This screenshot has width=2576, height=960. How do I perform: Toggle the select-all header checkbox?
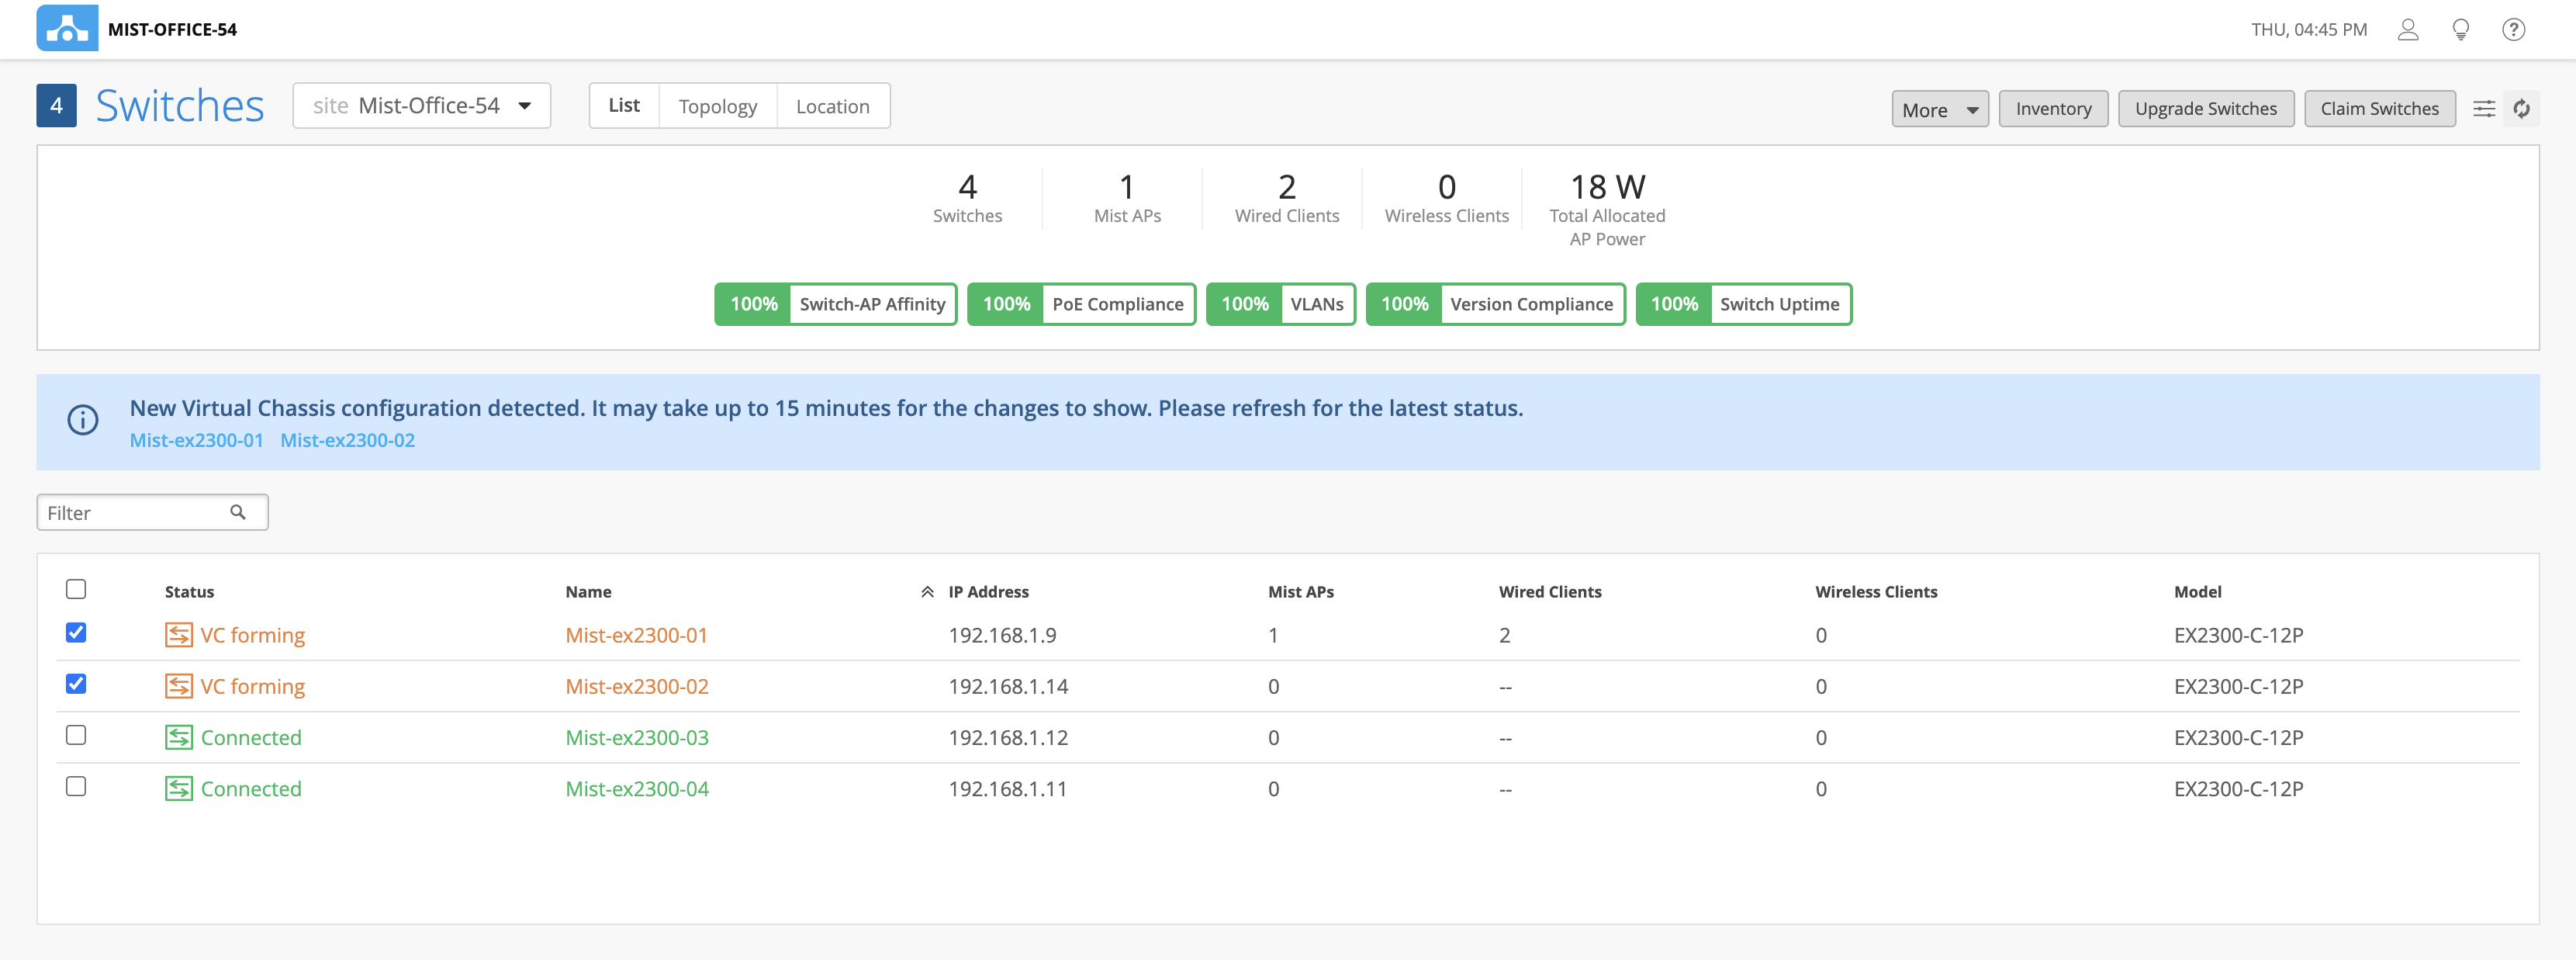(76, 589)
